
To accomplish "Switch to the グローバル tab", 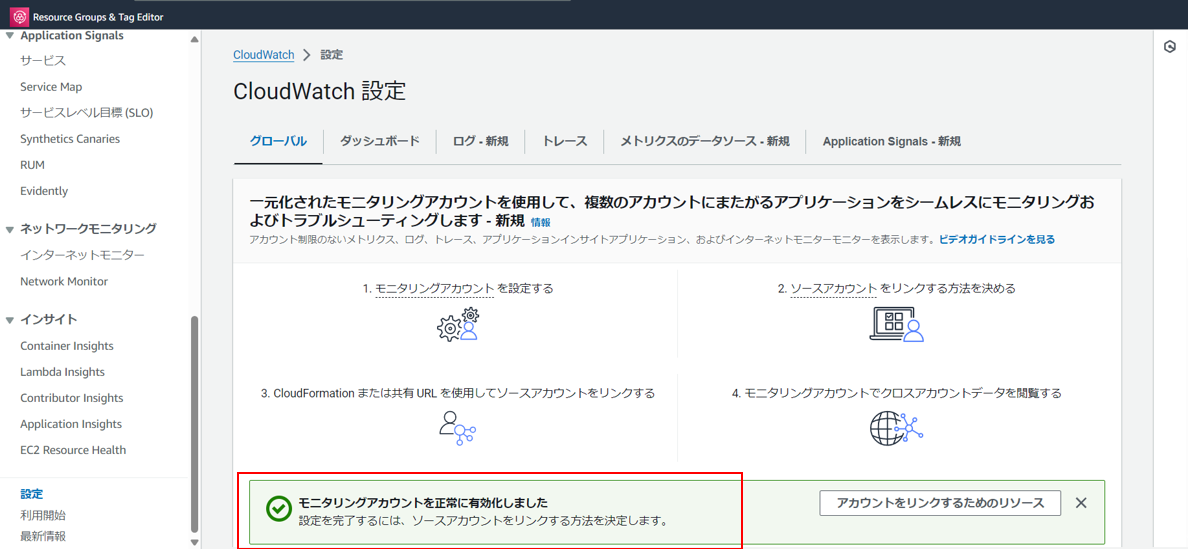I will click(x=278, y=141).
